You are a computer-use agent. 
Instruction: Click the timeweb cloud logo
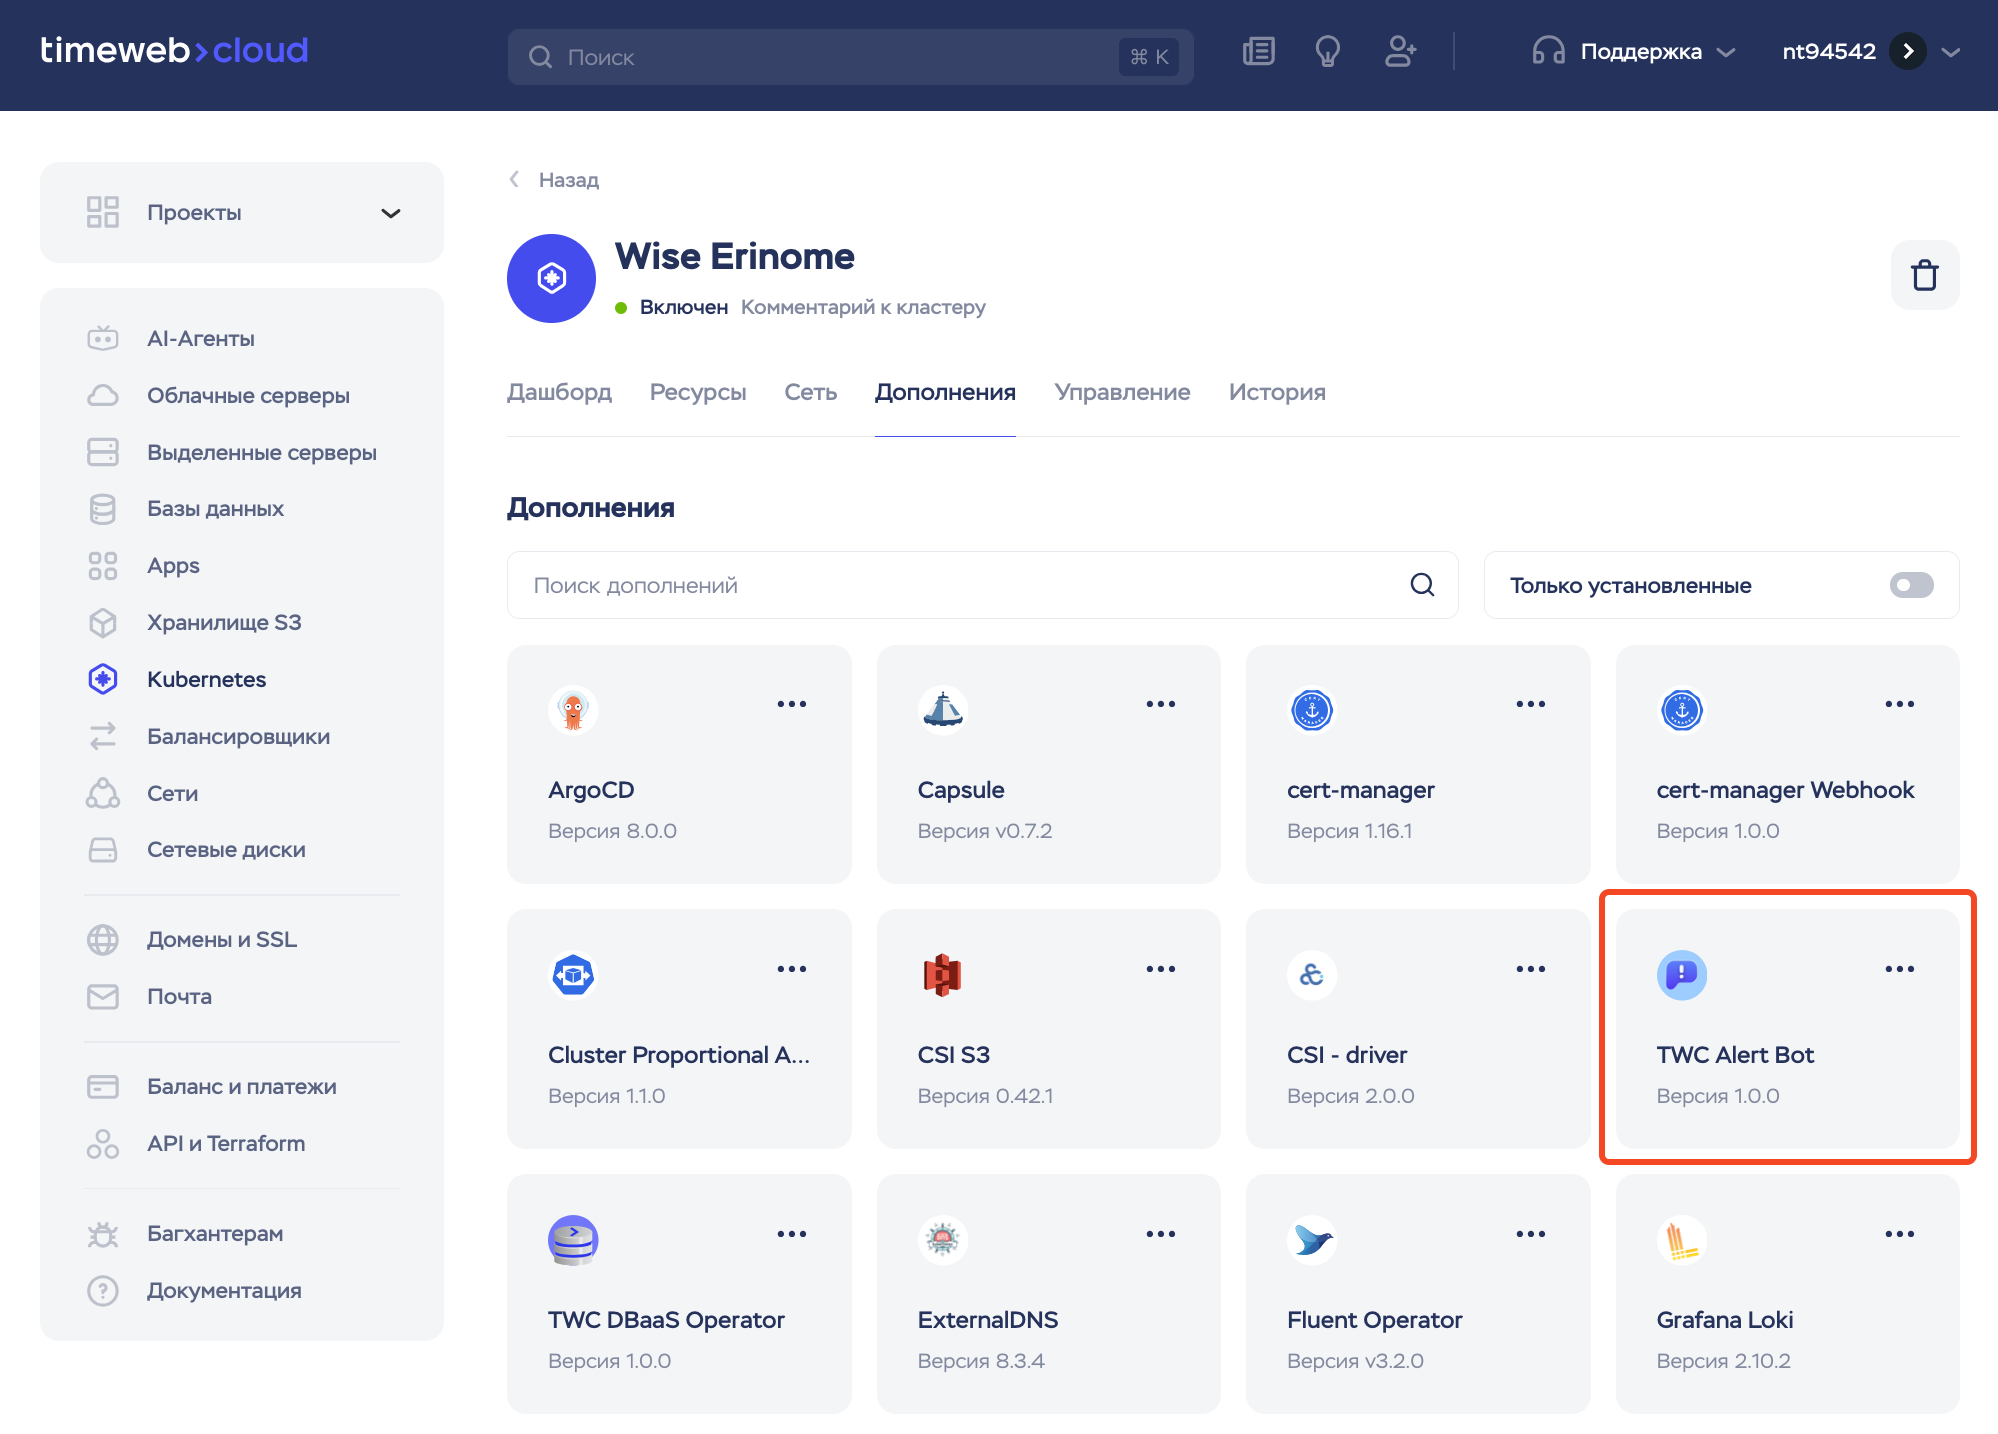[174, 50]
